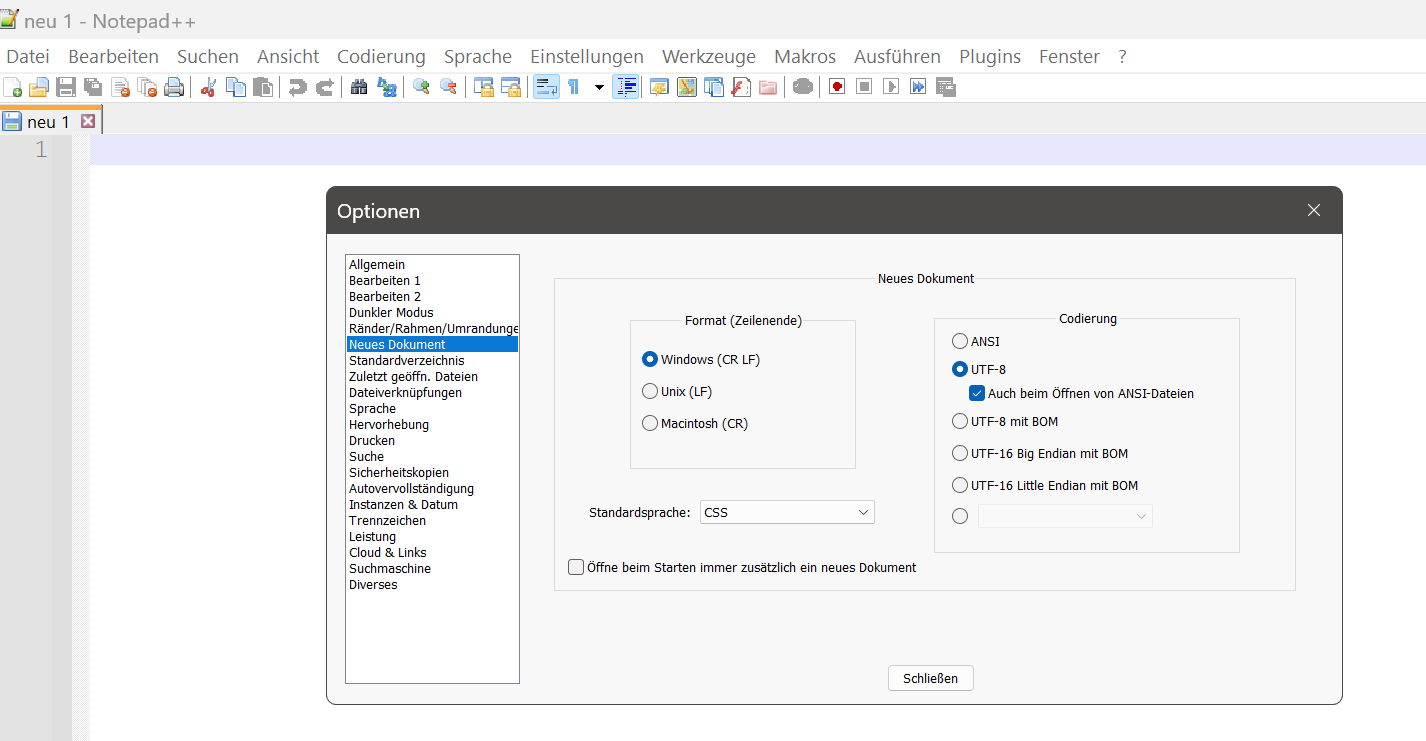Open the Codierung menu
Image resolution: width=1426 pixels, height=741 pixels.
(x=381, y=57)
